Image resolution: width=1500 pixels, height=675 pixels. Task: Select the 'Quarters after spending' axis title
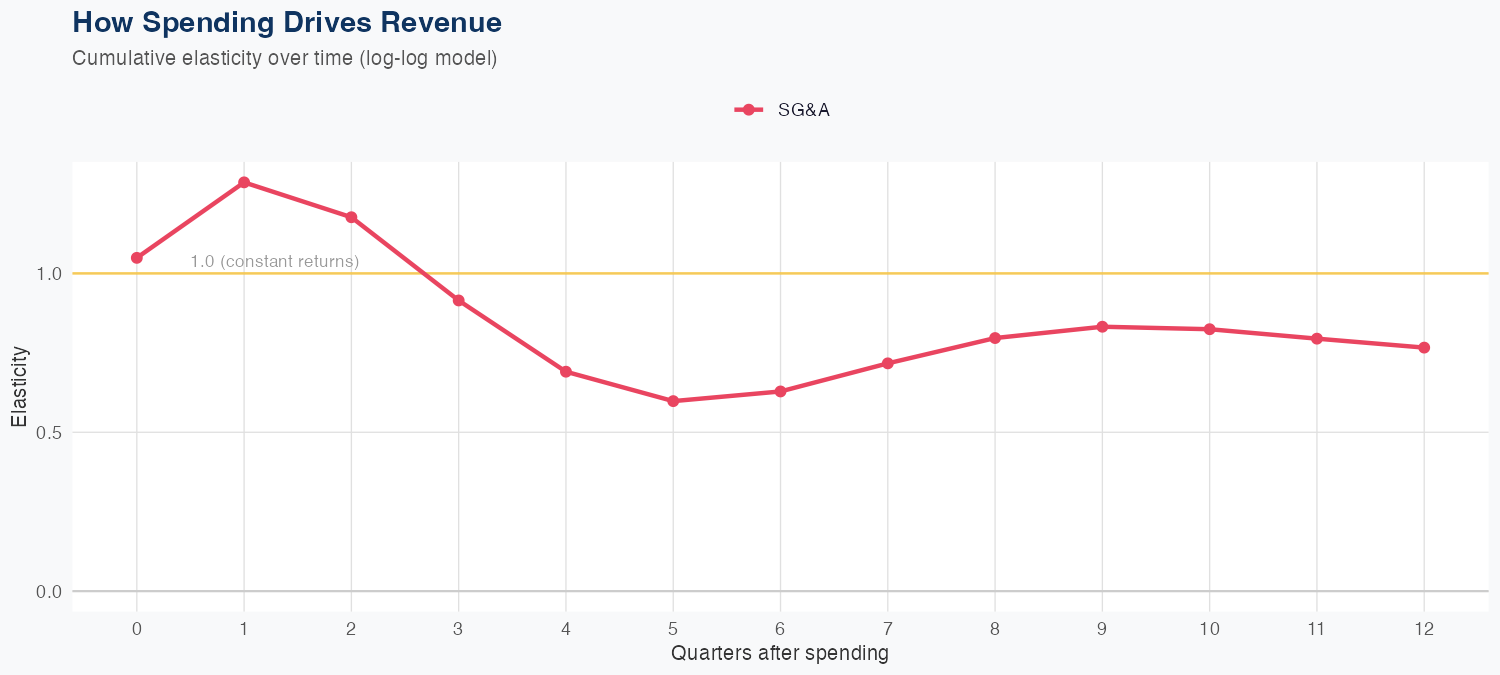tap(780, 654)
